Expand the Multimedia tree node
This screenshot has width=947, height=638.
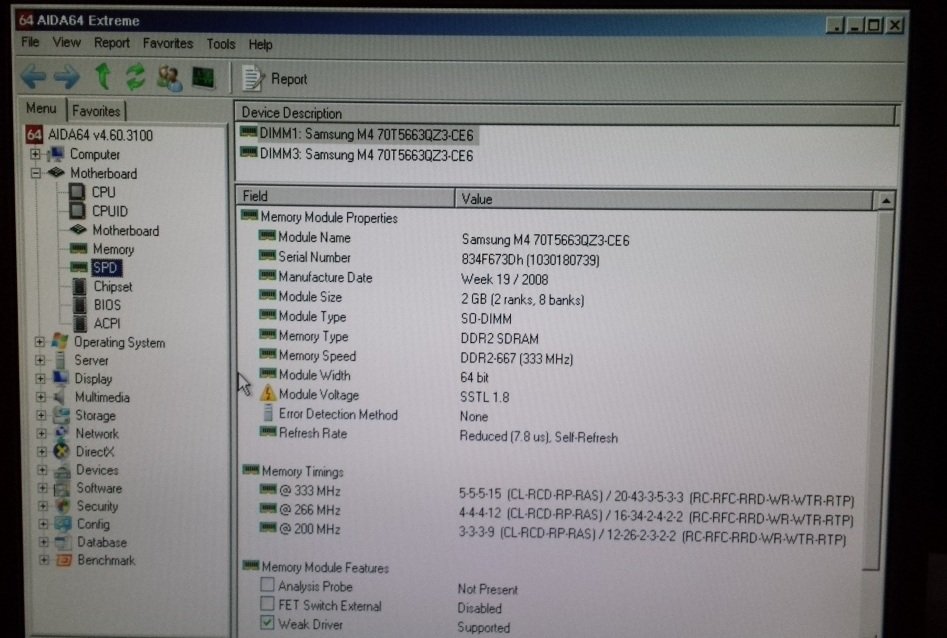pos(40,398)
